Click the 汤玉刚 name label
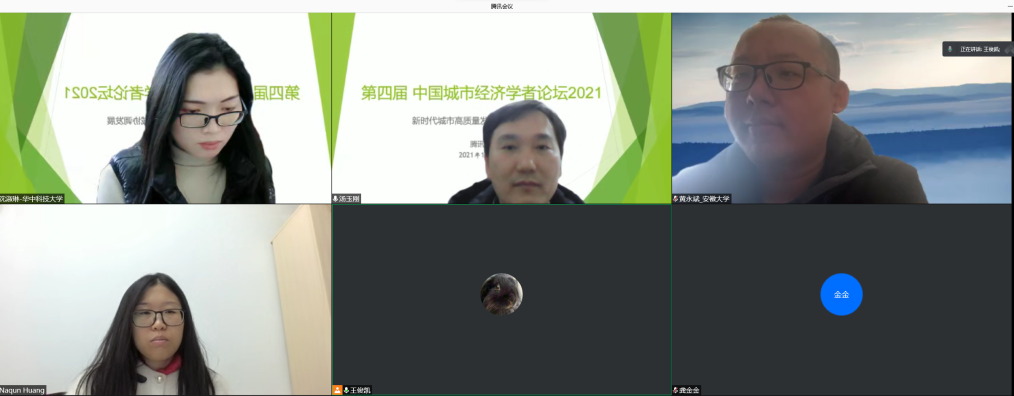 coord(350,199)
